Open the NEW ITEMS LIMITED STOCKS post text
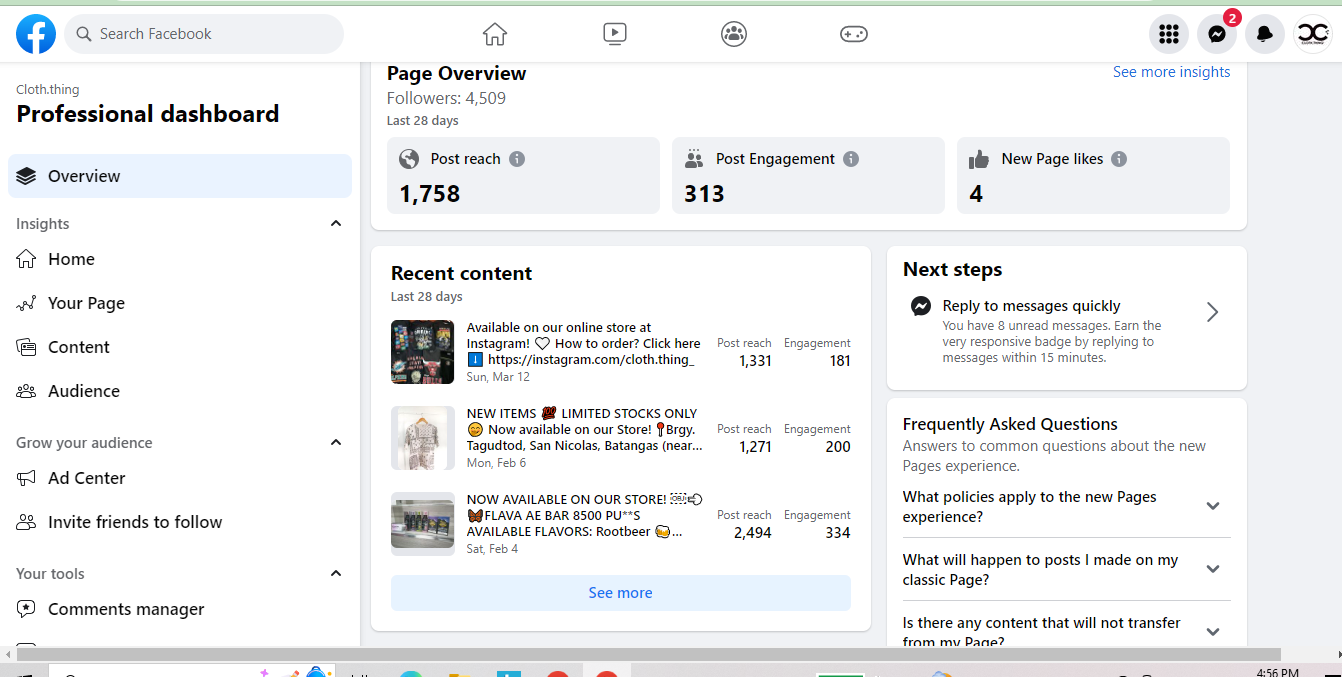Screen dimensions: 1342x677 click(584, 429)
